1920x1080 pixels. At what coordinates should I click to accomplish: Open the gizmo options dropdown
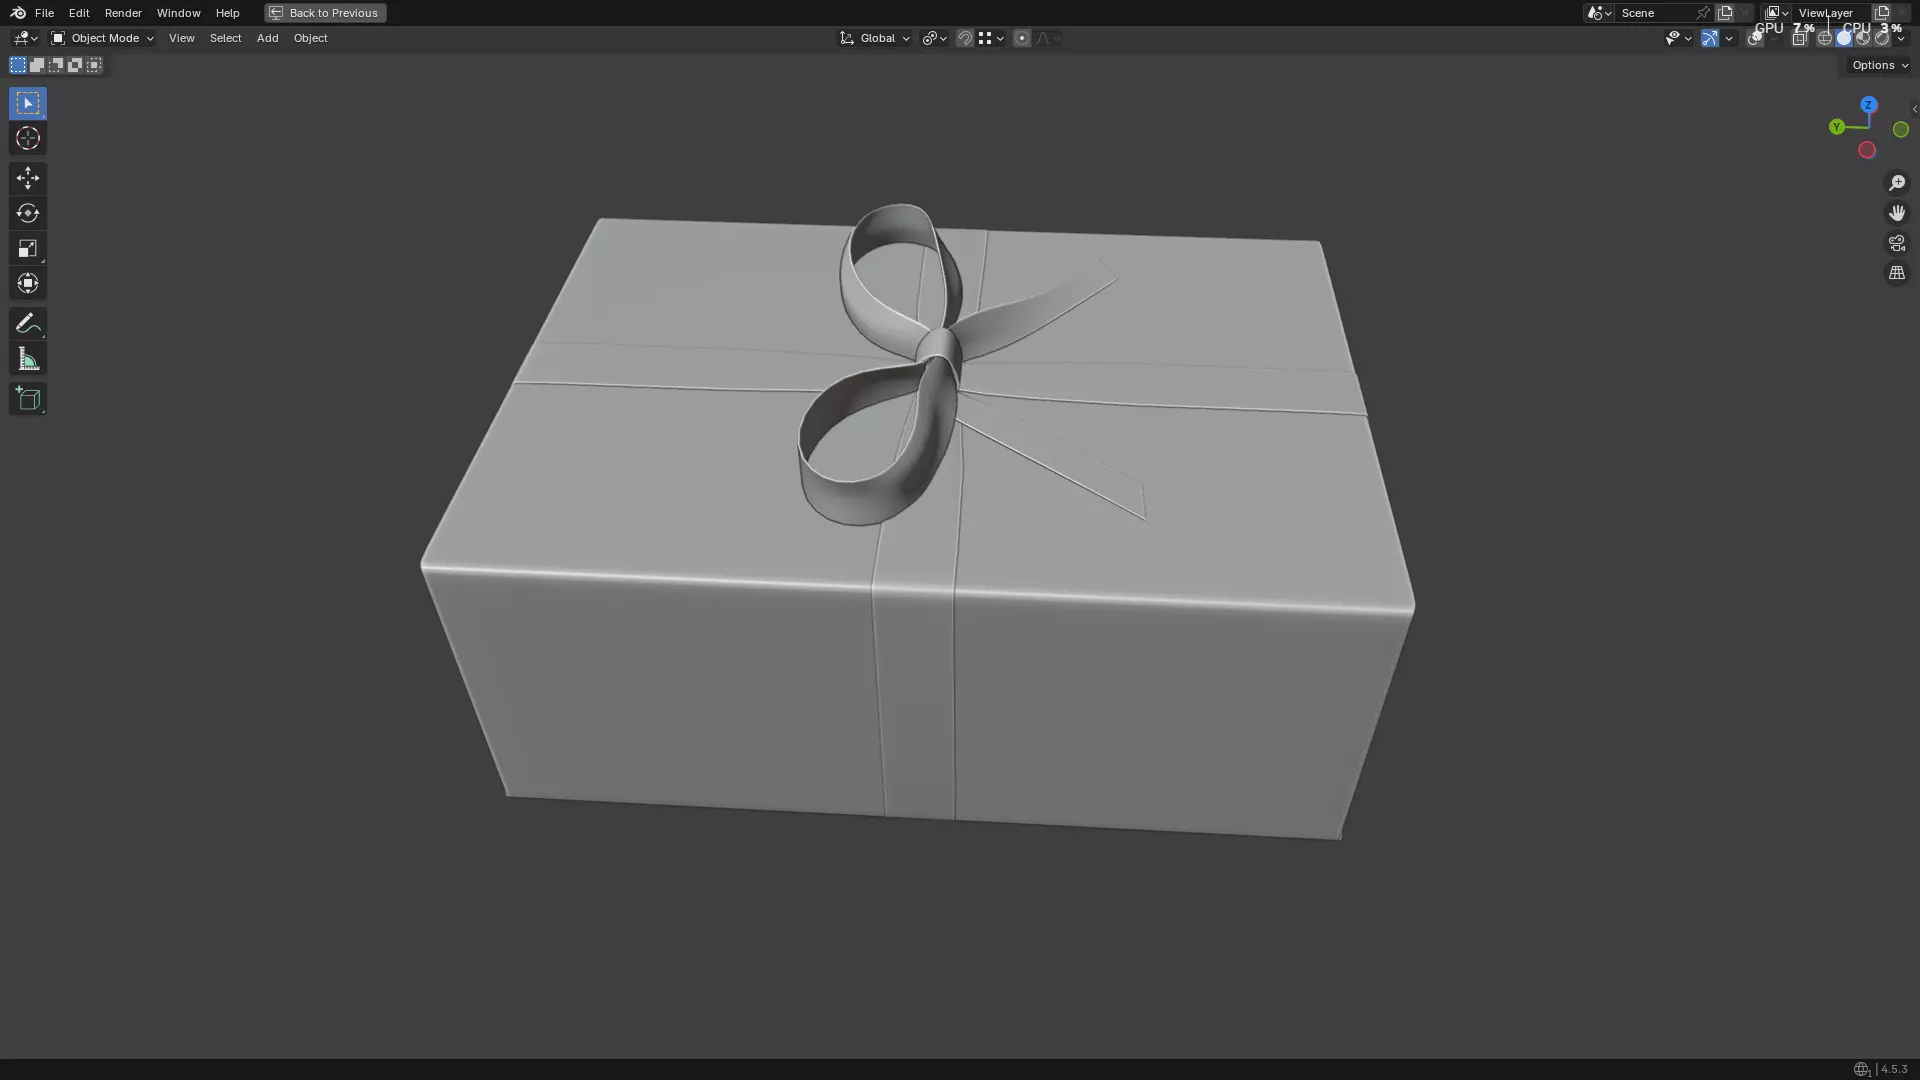click(1729, 38)
